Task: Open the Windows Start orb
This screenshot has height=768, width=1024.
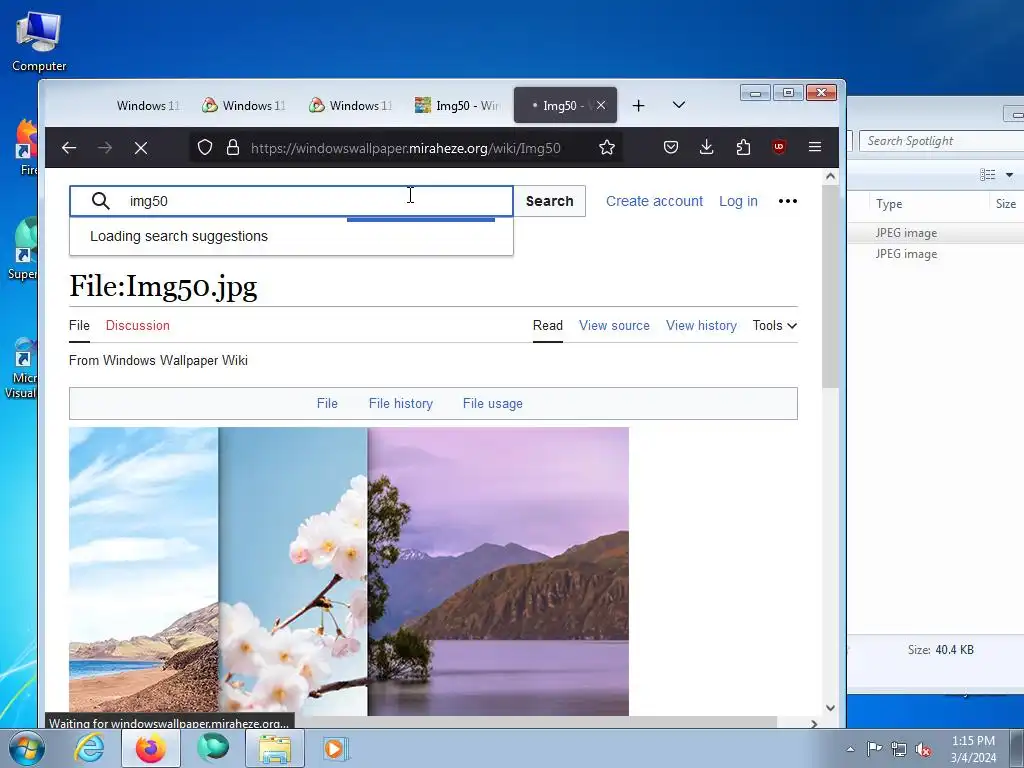Action: click(27, 748)
